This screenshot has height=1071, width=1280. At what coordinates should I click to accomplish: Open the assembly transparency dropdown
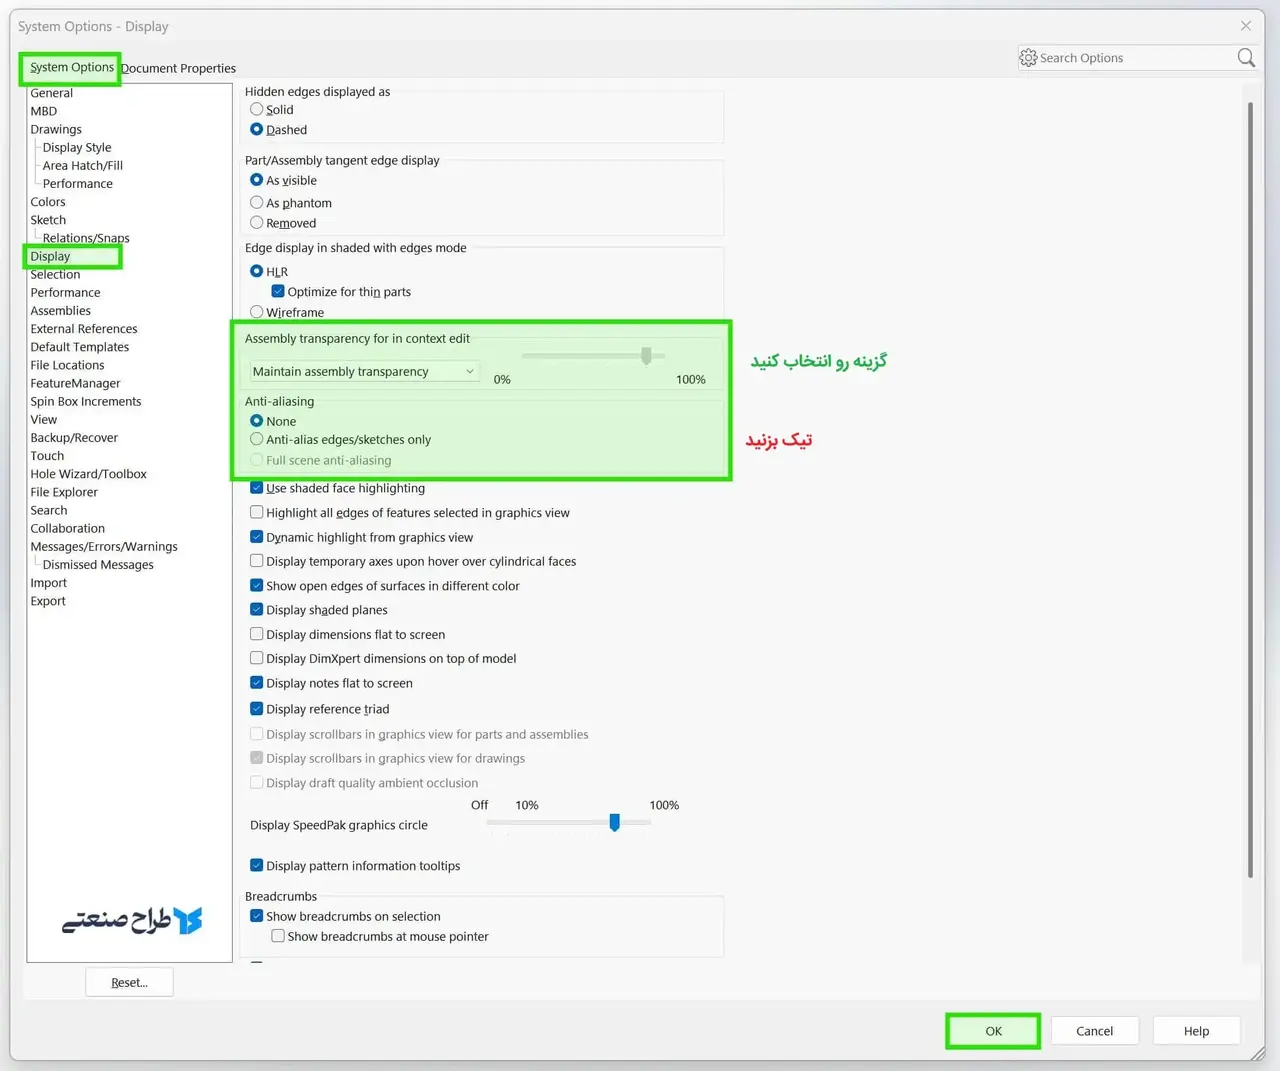coord(364,372)
